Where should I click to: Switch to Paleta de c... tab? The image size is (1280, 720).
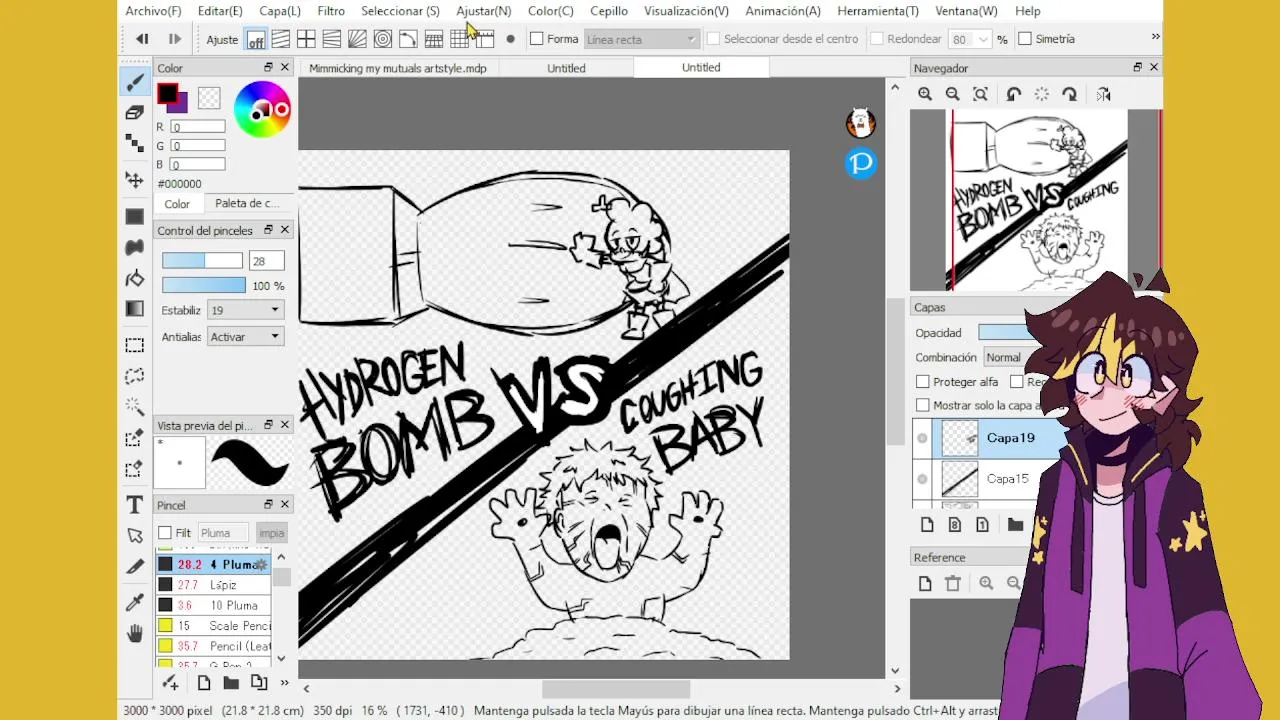click(246, 203)
